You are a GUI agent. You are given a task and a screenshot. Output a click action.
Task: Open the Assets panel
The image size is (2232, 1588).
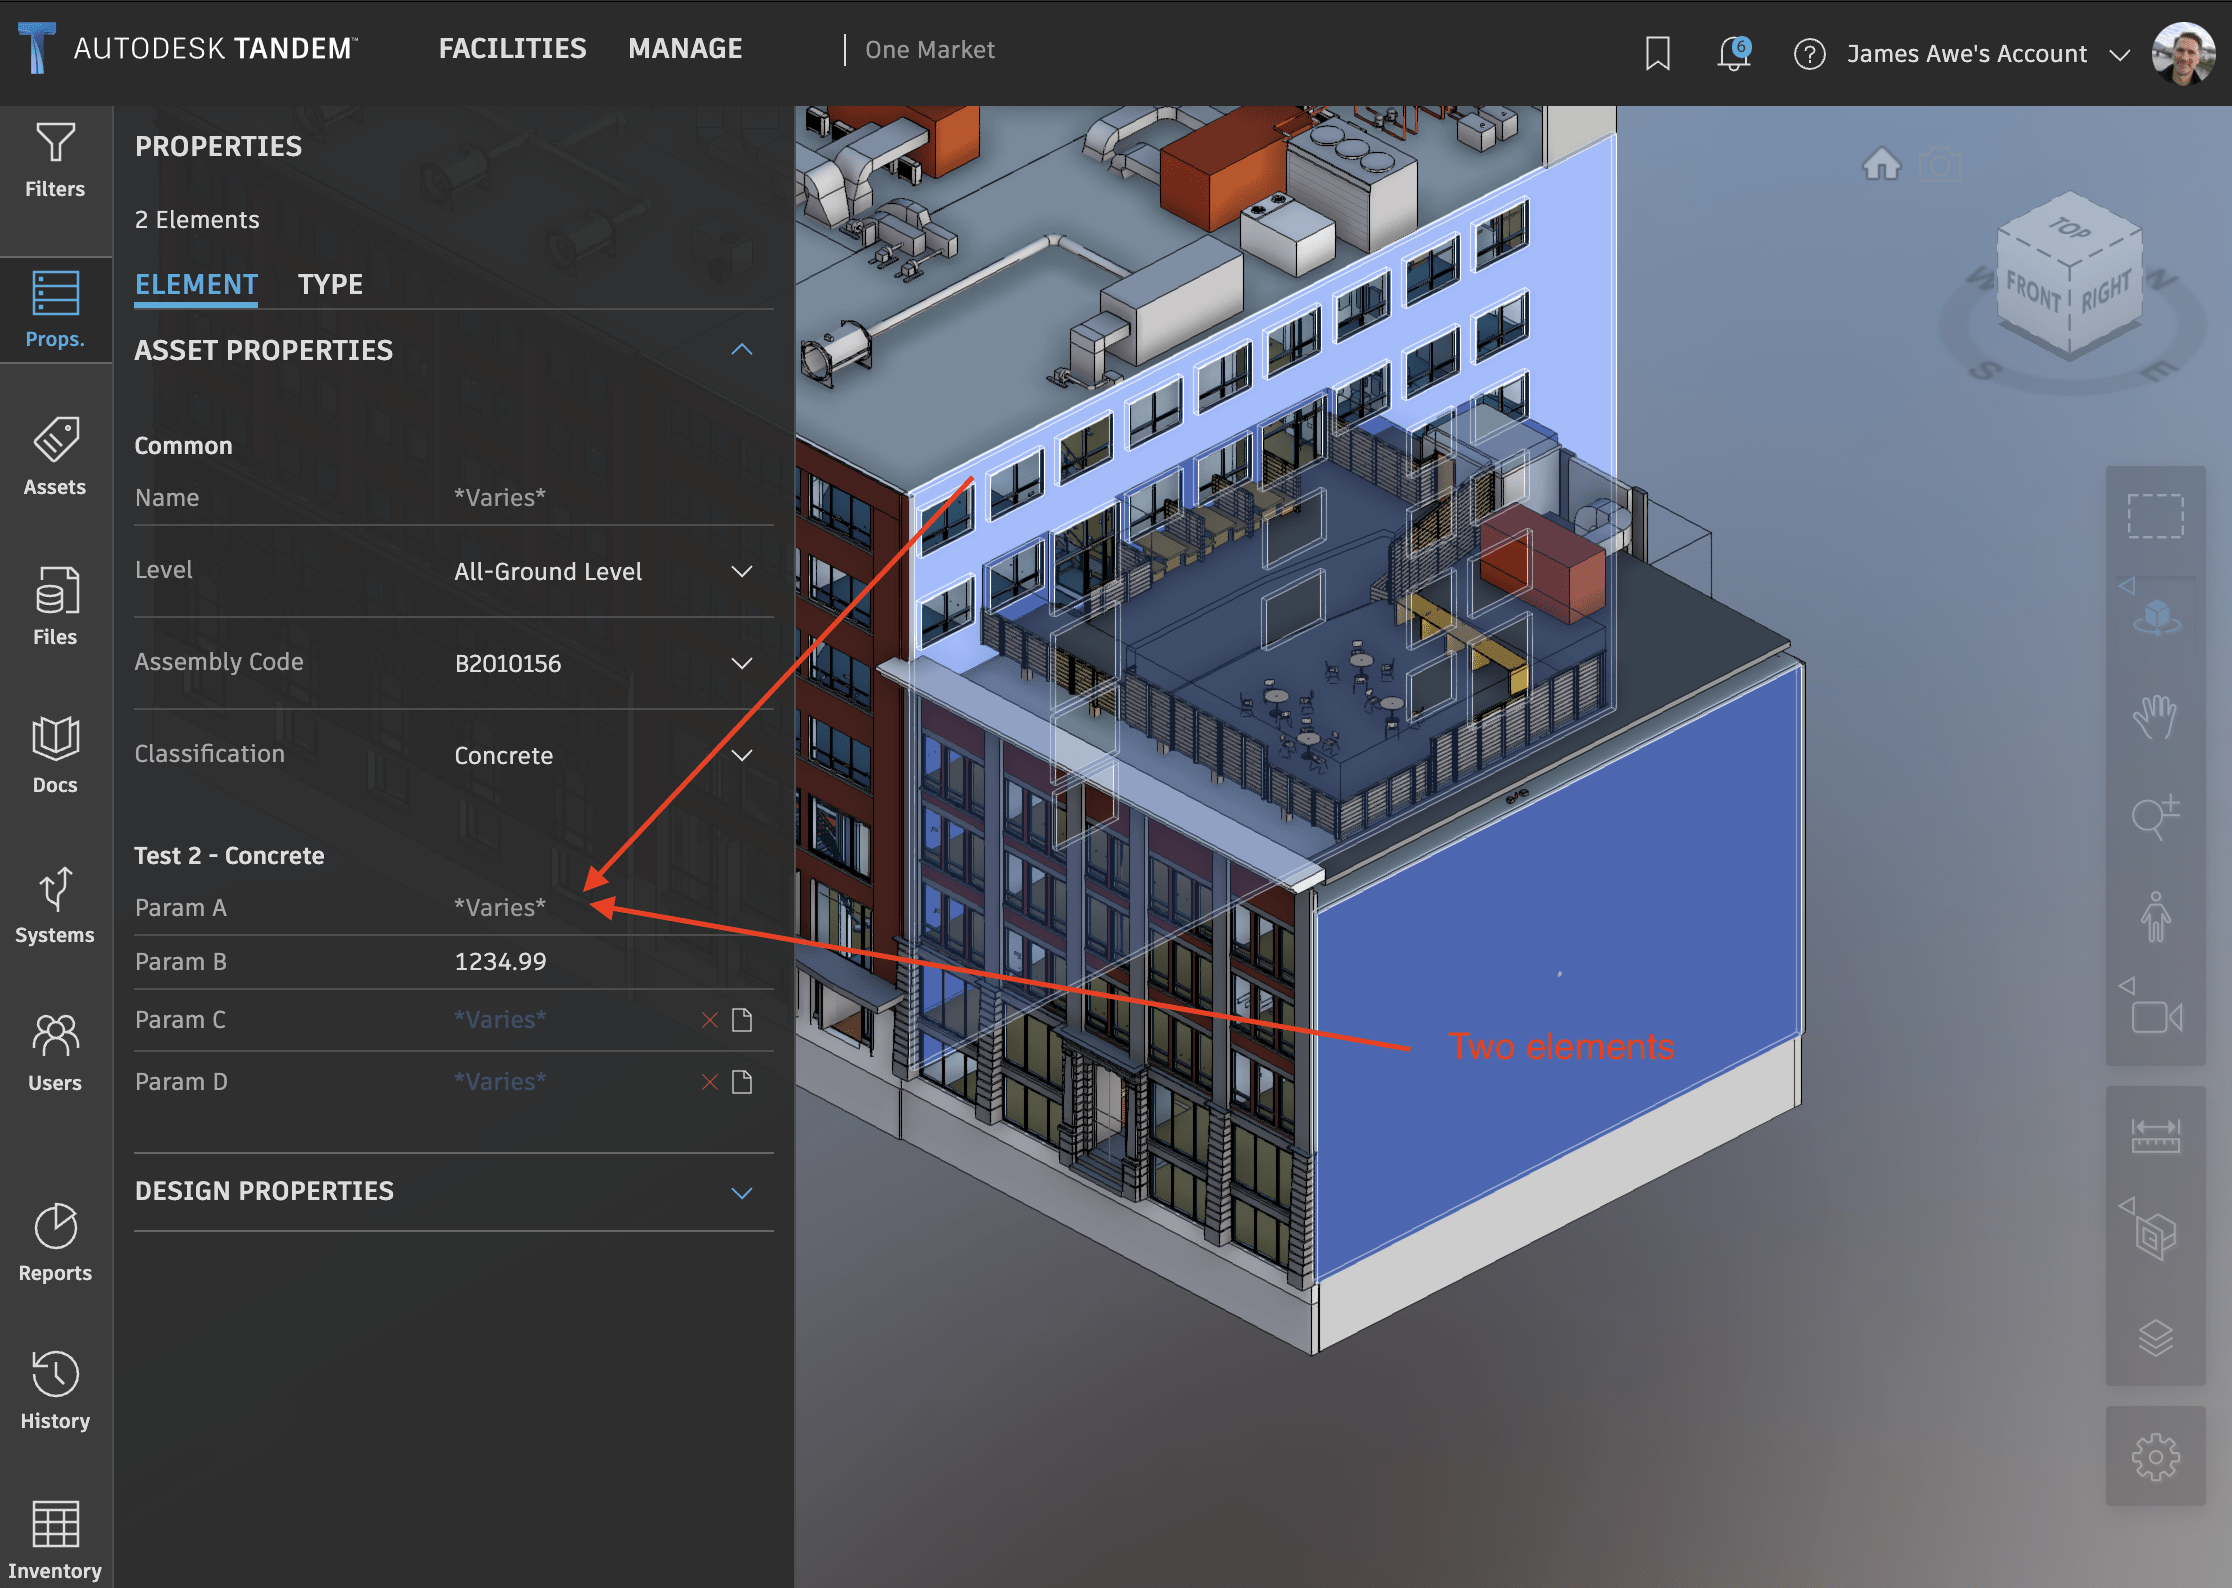tap(55, 458)
